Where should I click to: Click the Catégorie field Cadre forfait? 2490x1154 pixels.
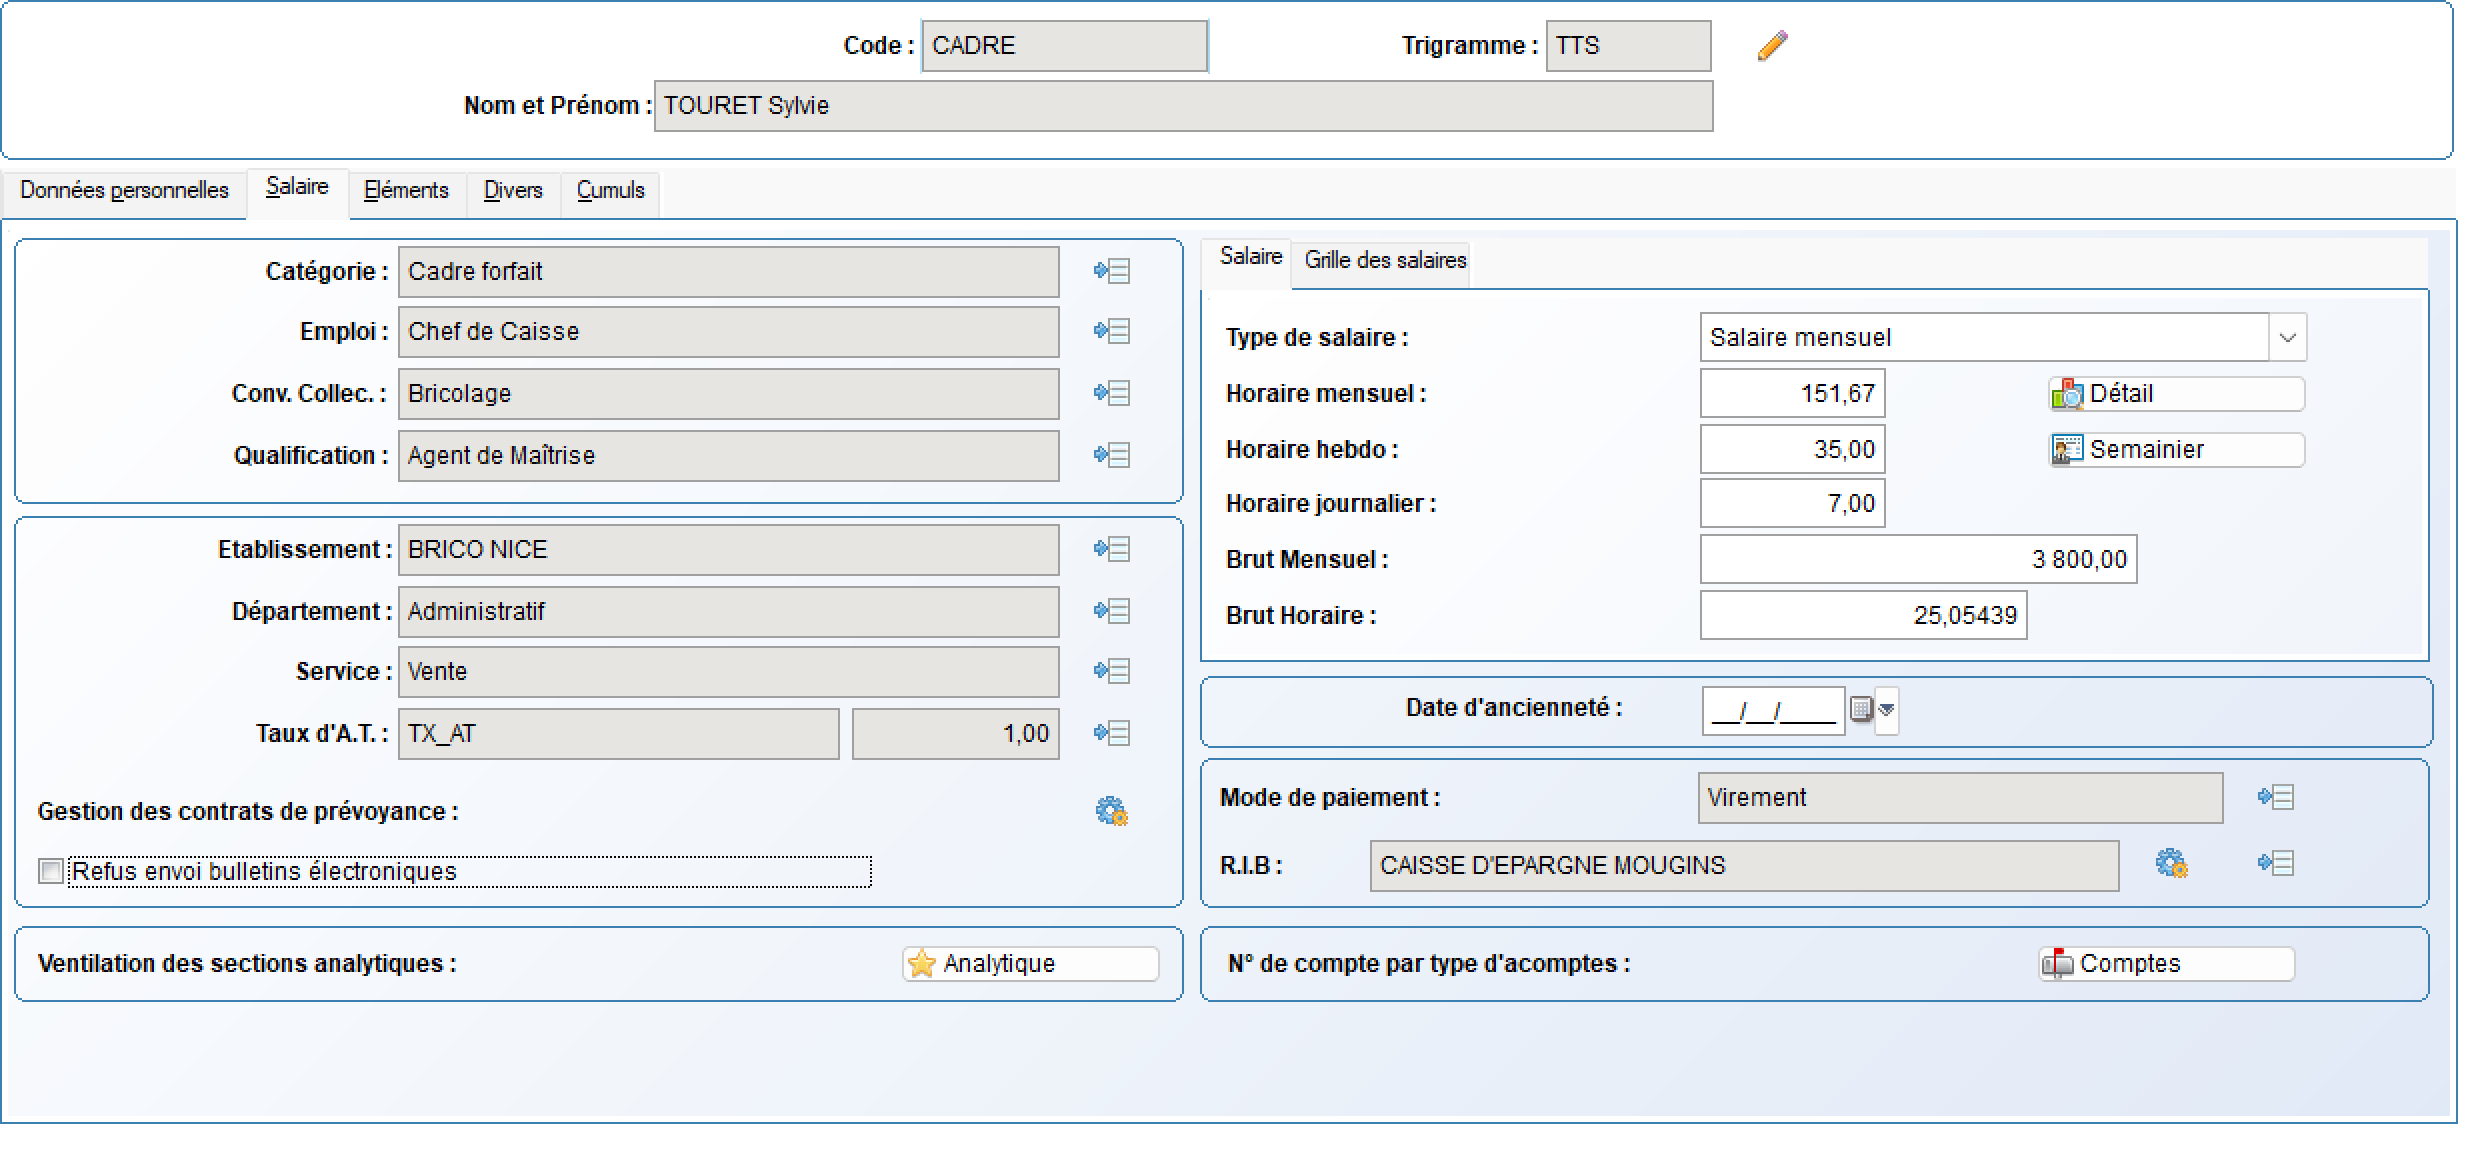tap(729, 272)
